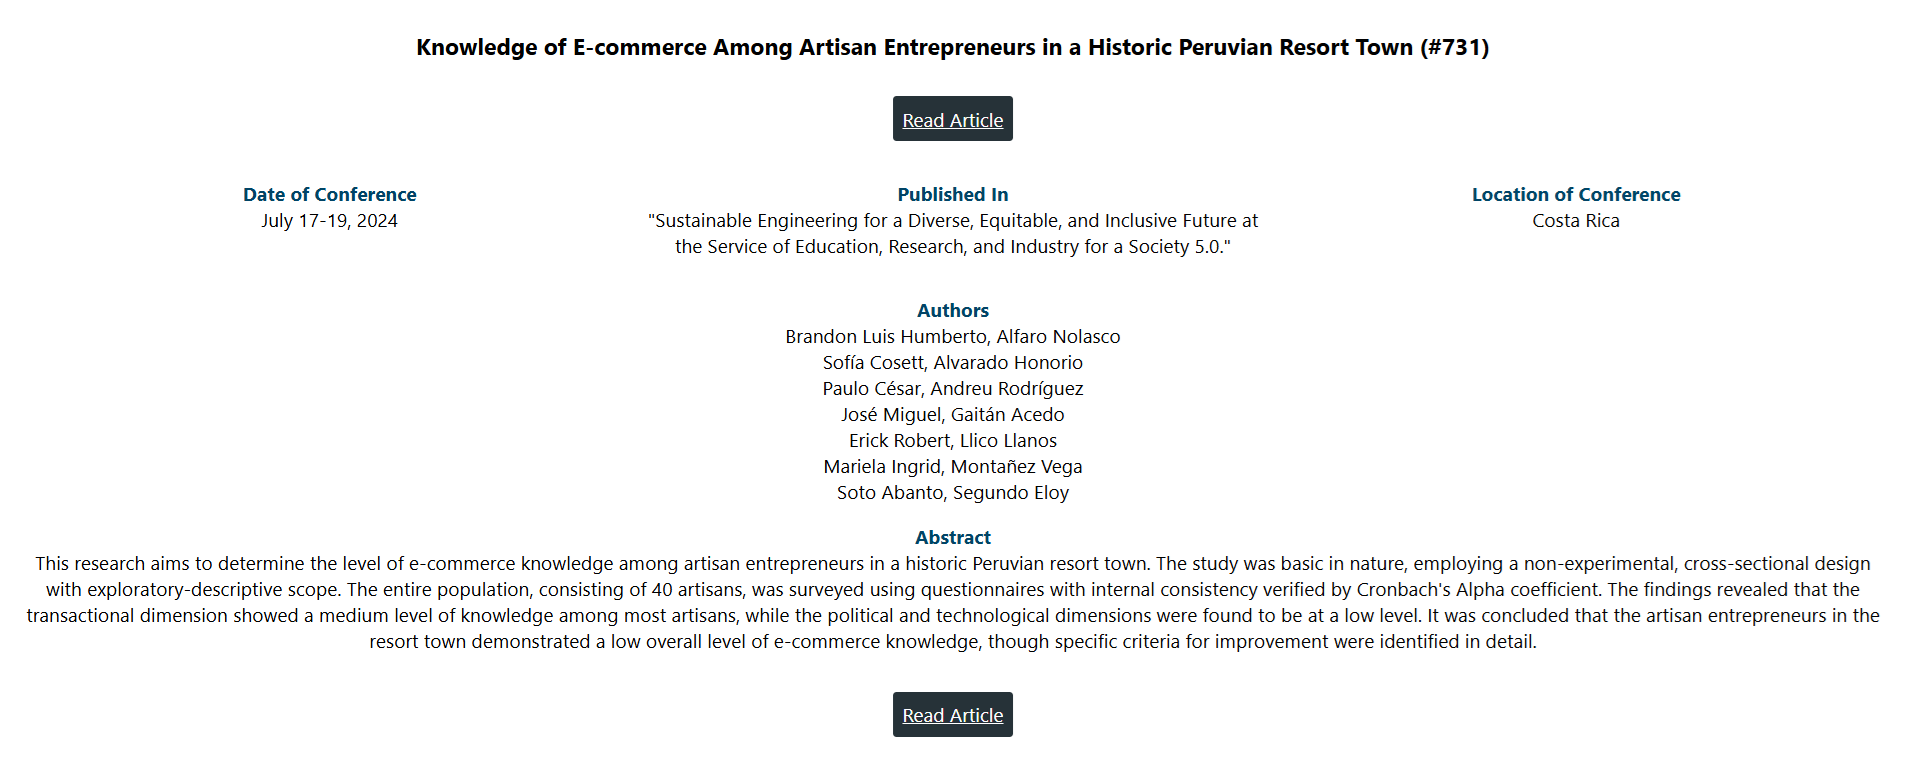Click the article title heading (#731)
Viewport: 1906px width, 771px height.
[x=952, y=47]
